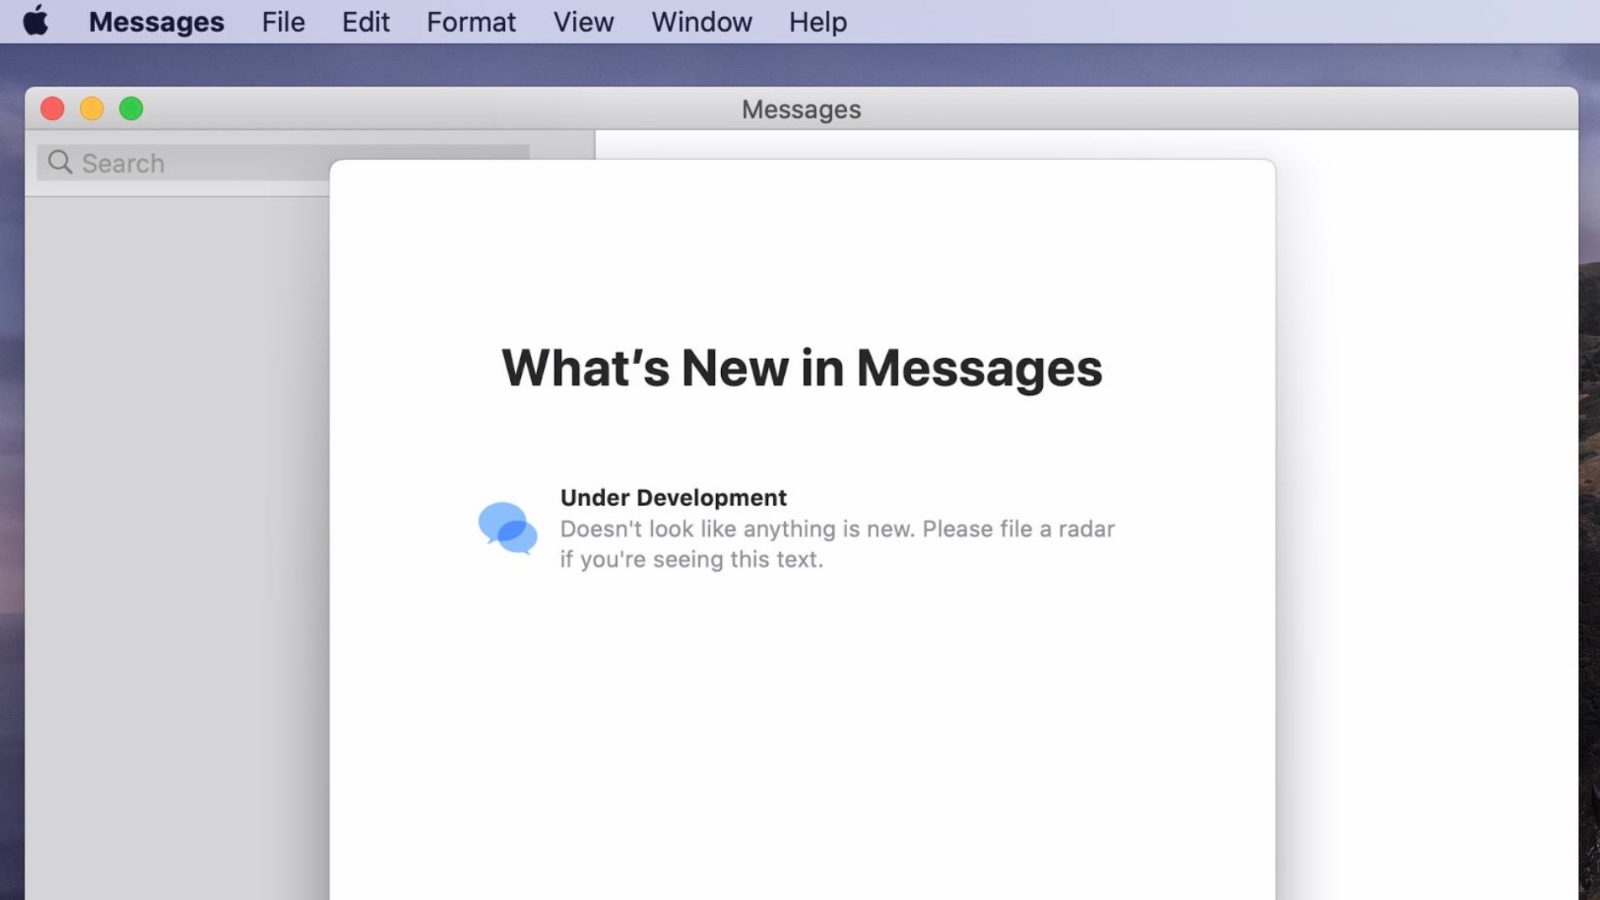Open the File menu
Screen dimensions: 1600x900
[x=283, y=22]
